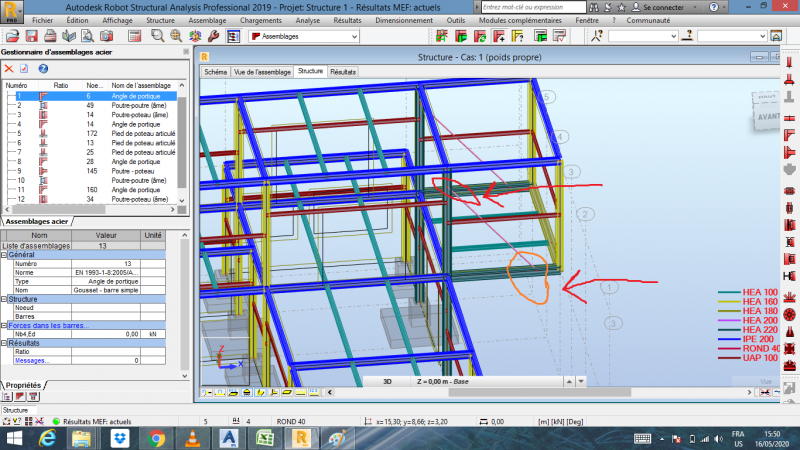Click the 3D view button below viewport
This screenshot has height=450, width=800.
coord(387,381)
